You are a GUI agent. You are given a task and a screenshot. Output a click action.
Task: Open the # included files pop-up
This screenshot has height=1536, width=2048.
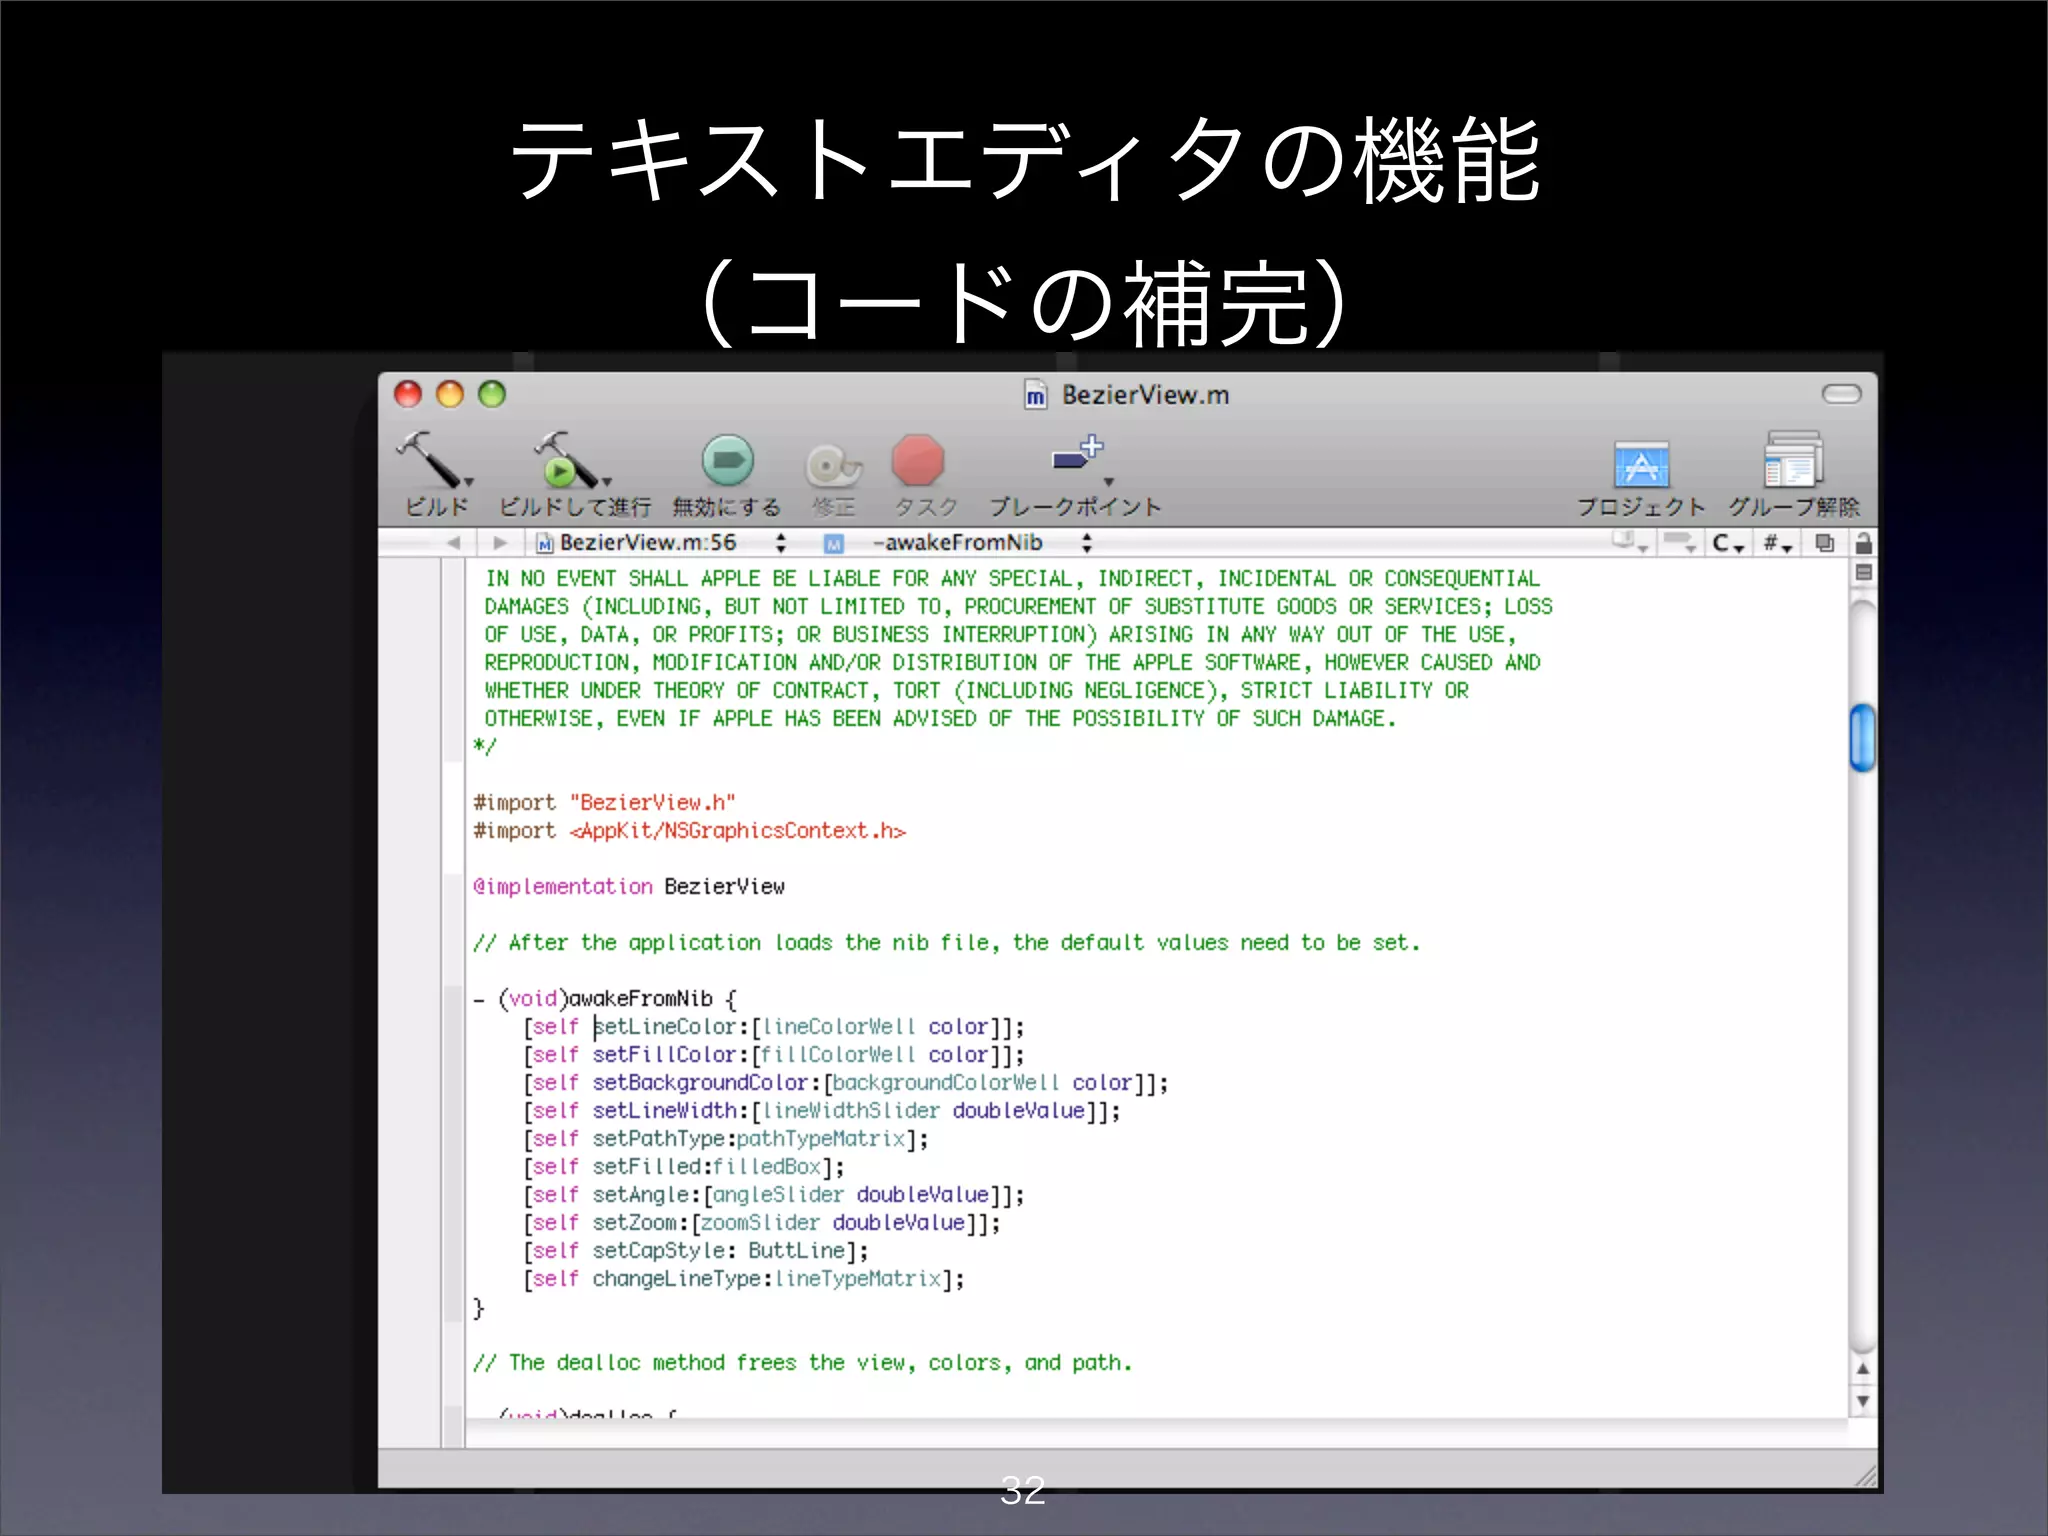[x=1777, y=543]
